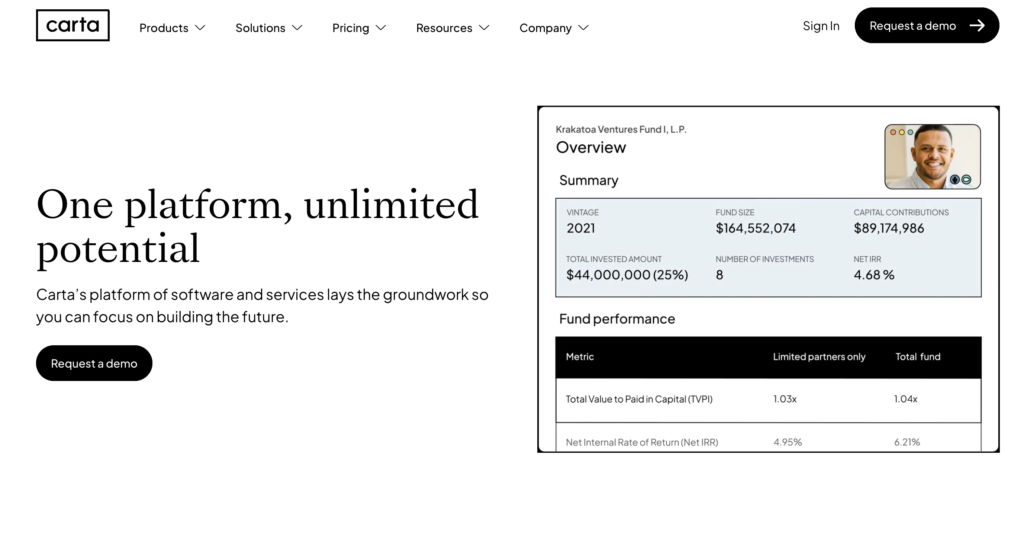Click the Capital contributions value $89,174,986
The image size is (1024, 538).
click(889, 228)
